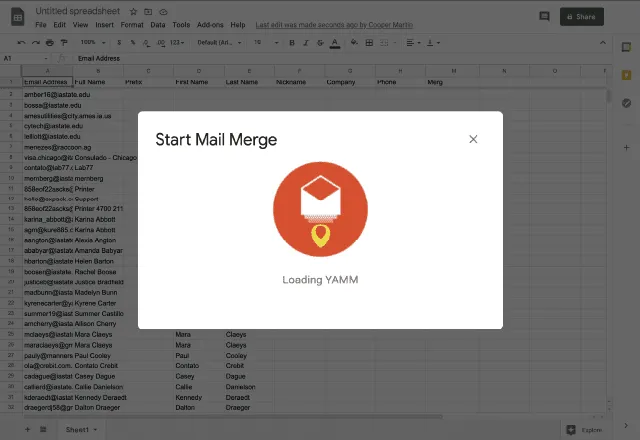The image size is (640, 440).
Task: Click the formula bar showing Email Address
Action: pyautogui.click(x=342, y=58)
